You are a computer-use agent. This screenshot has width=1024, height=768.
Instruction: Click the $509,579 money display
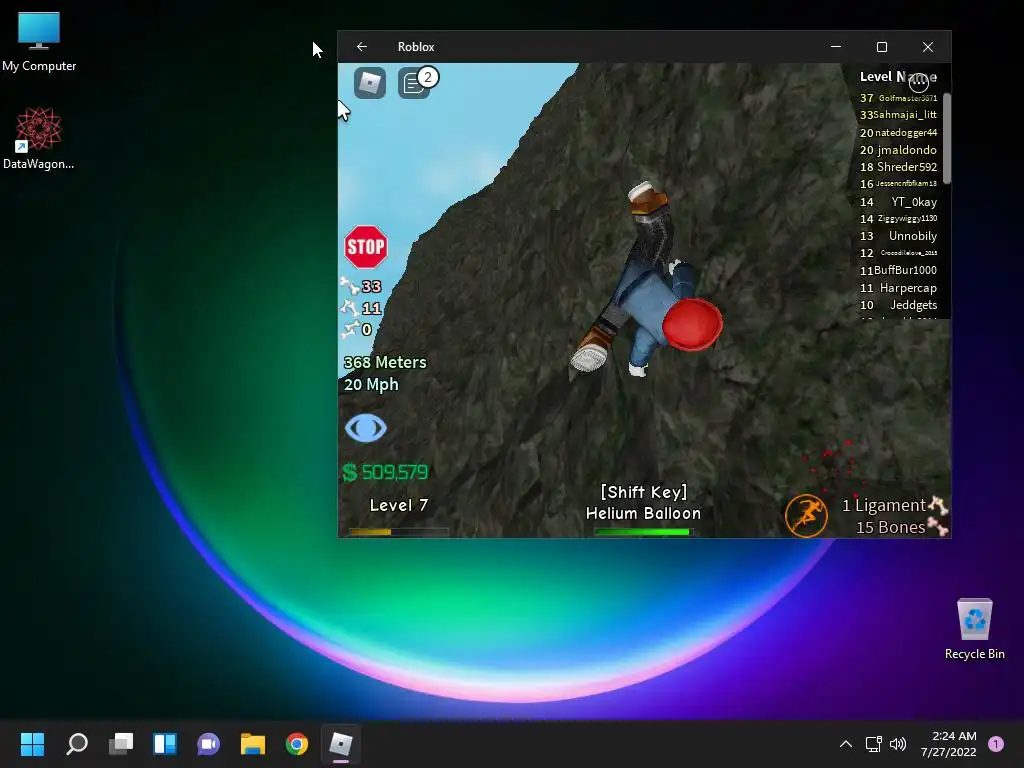(385, 472)
